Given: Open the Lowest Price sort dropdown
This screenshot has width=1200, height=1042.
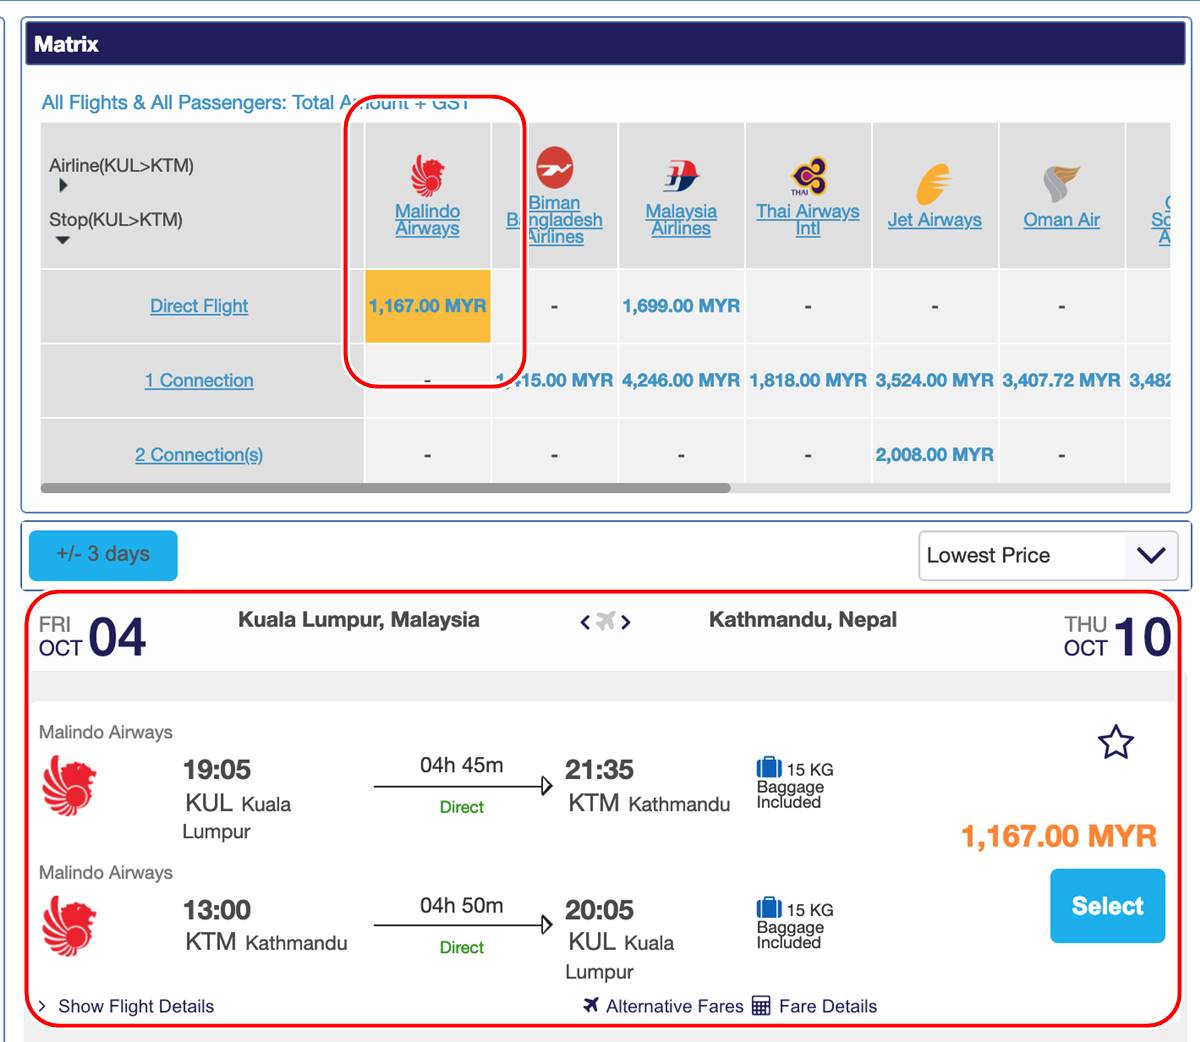Looking at the screenshot, I should click(1047, 555).
